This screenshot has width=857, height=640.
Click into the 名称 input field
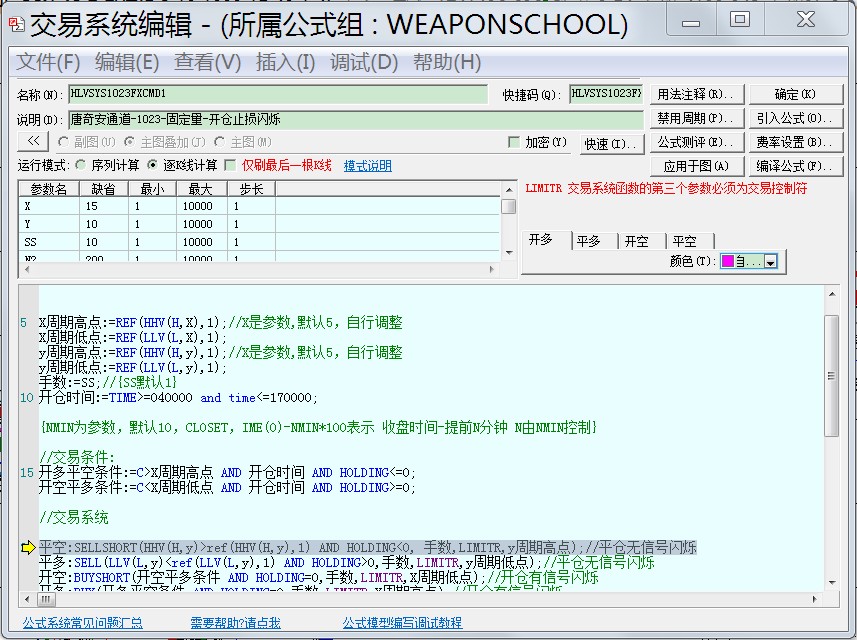tap(280, 95)
